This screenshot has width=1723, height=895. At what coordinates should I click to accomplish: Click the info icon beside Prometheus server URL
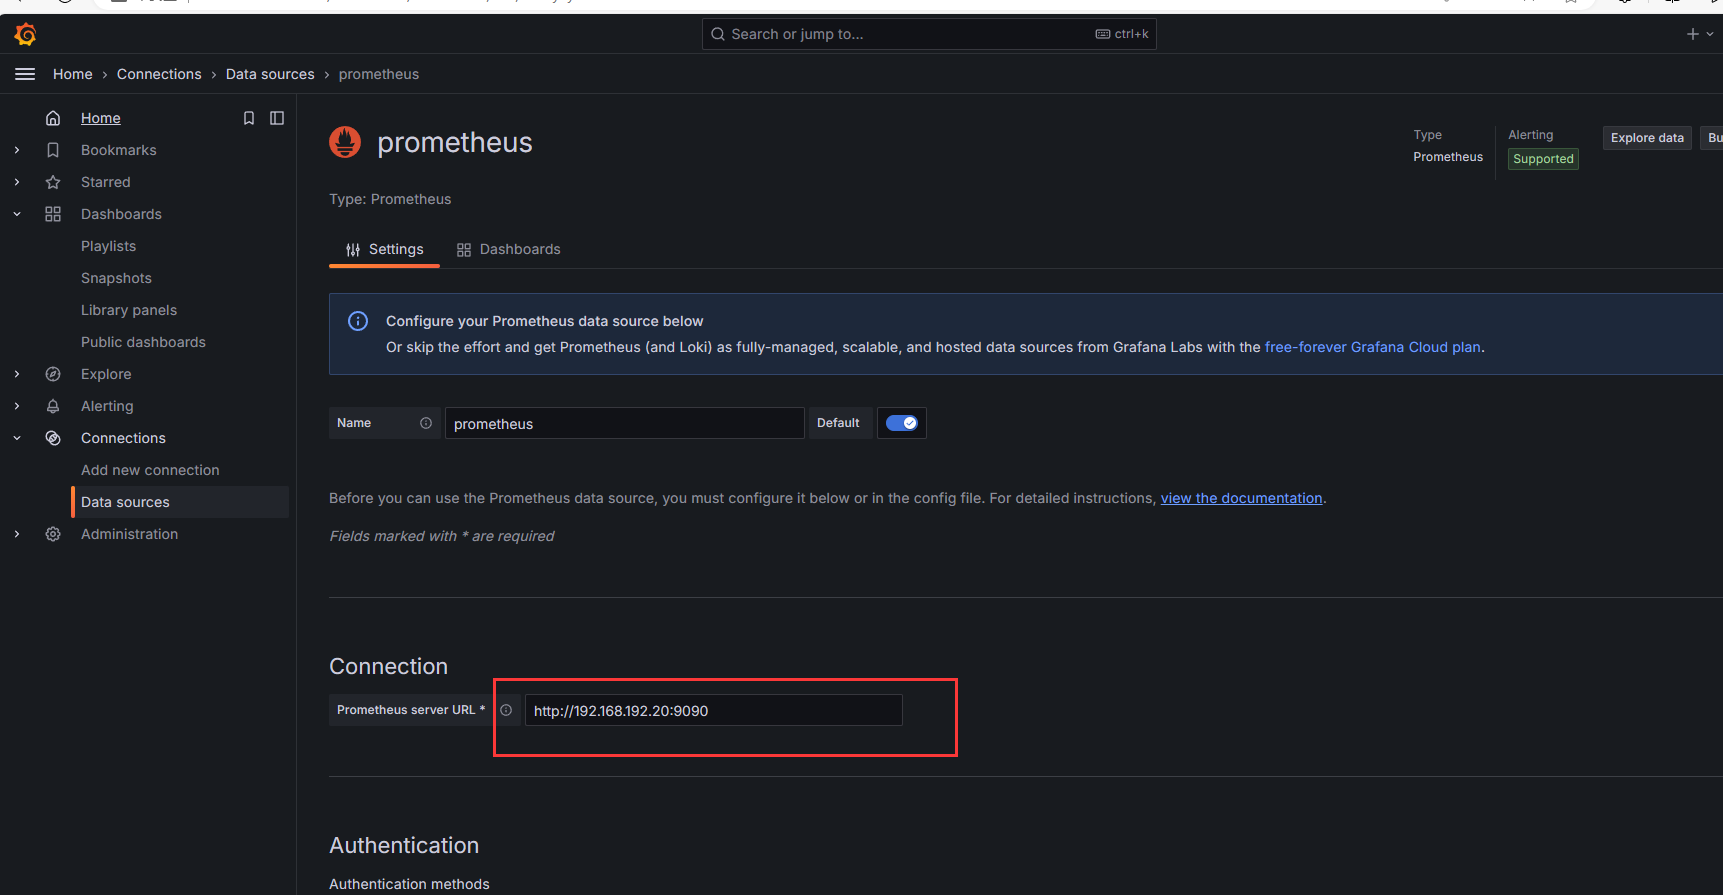tap(506, 710)
